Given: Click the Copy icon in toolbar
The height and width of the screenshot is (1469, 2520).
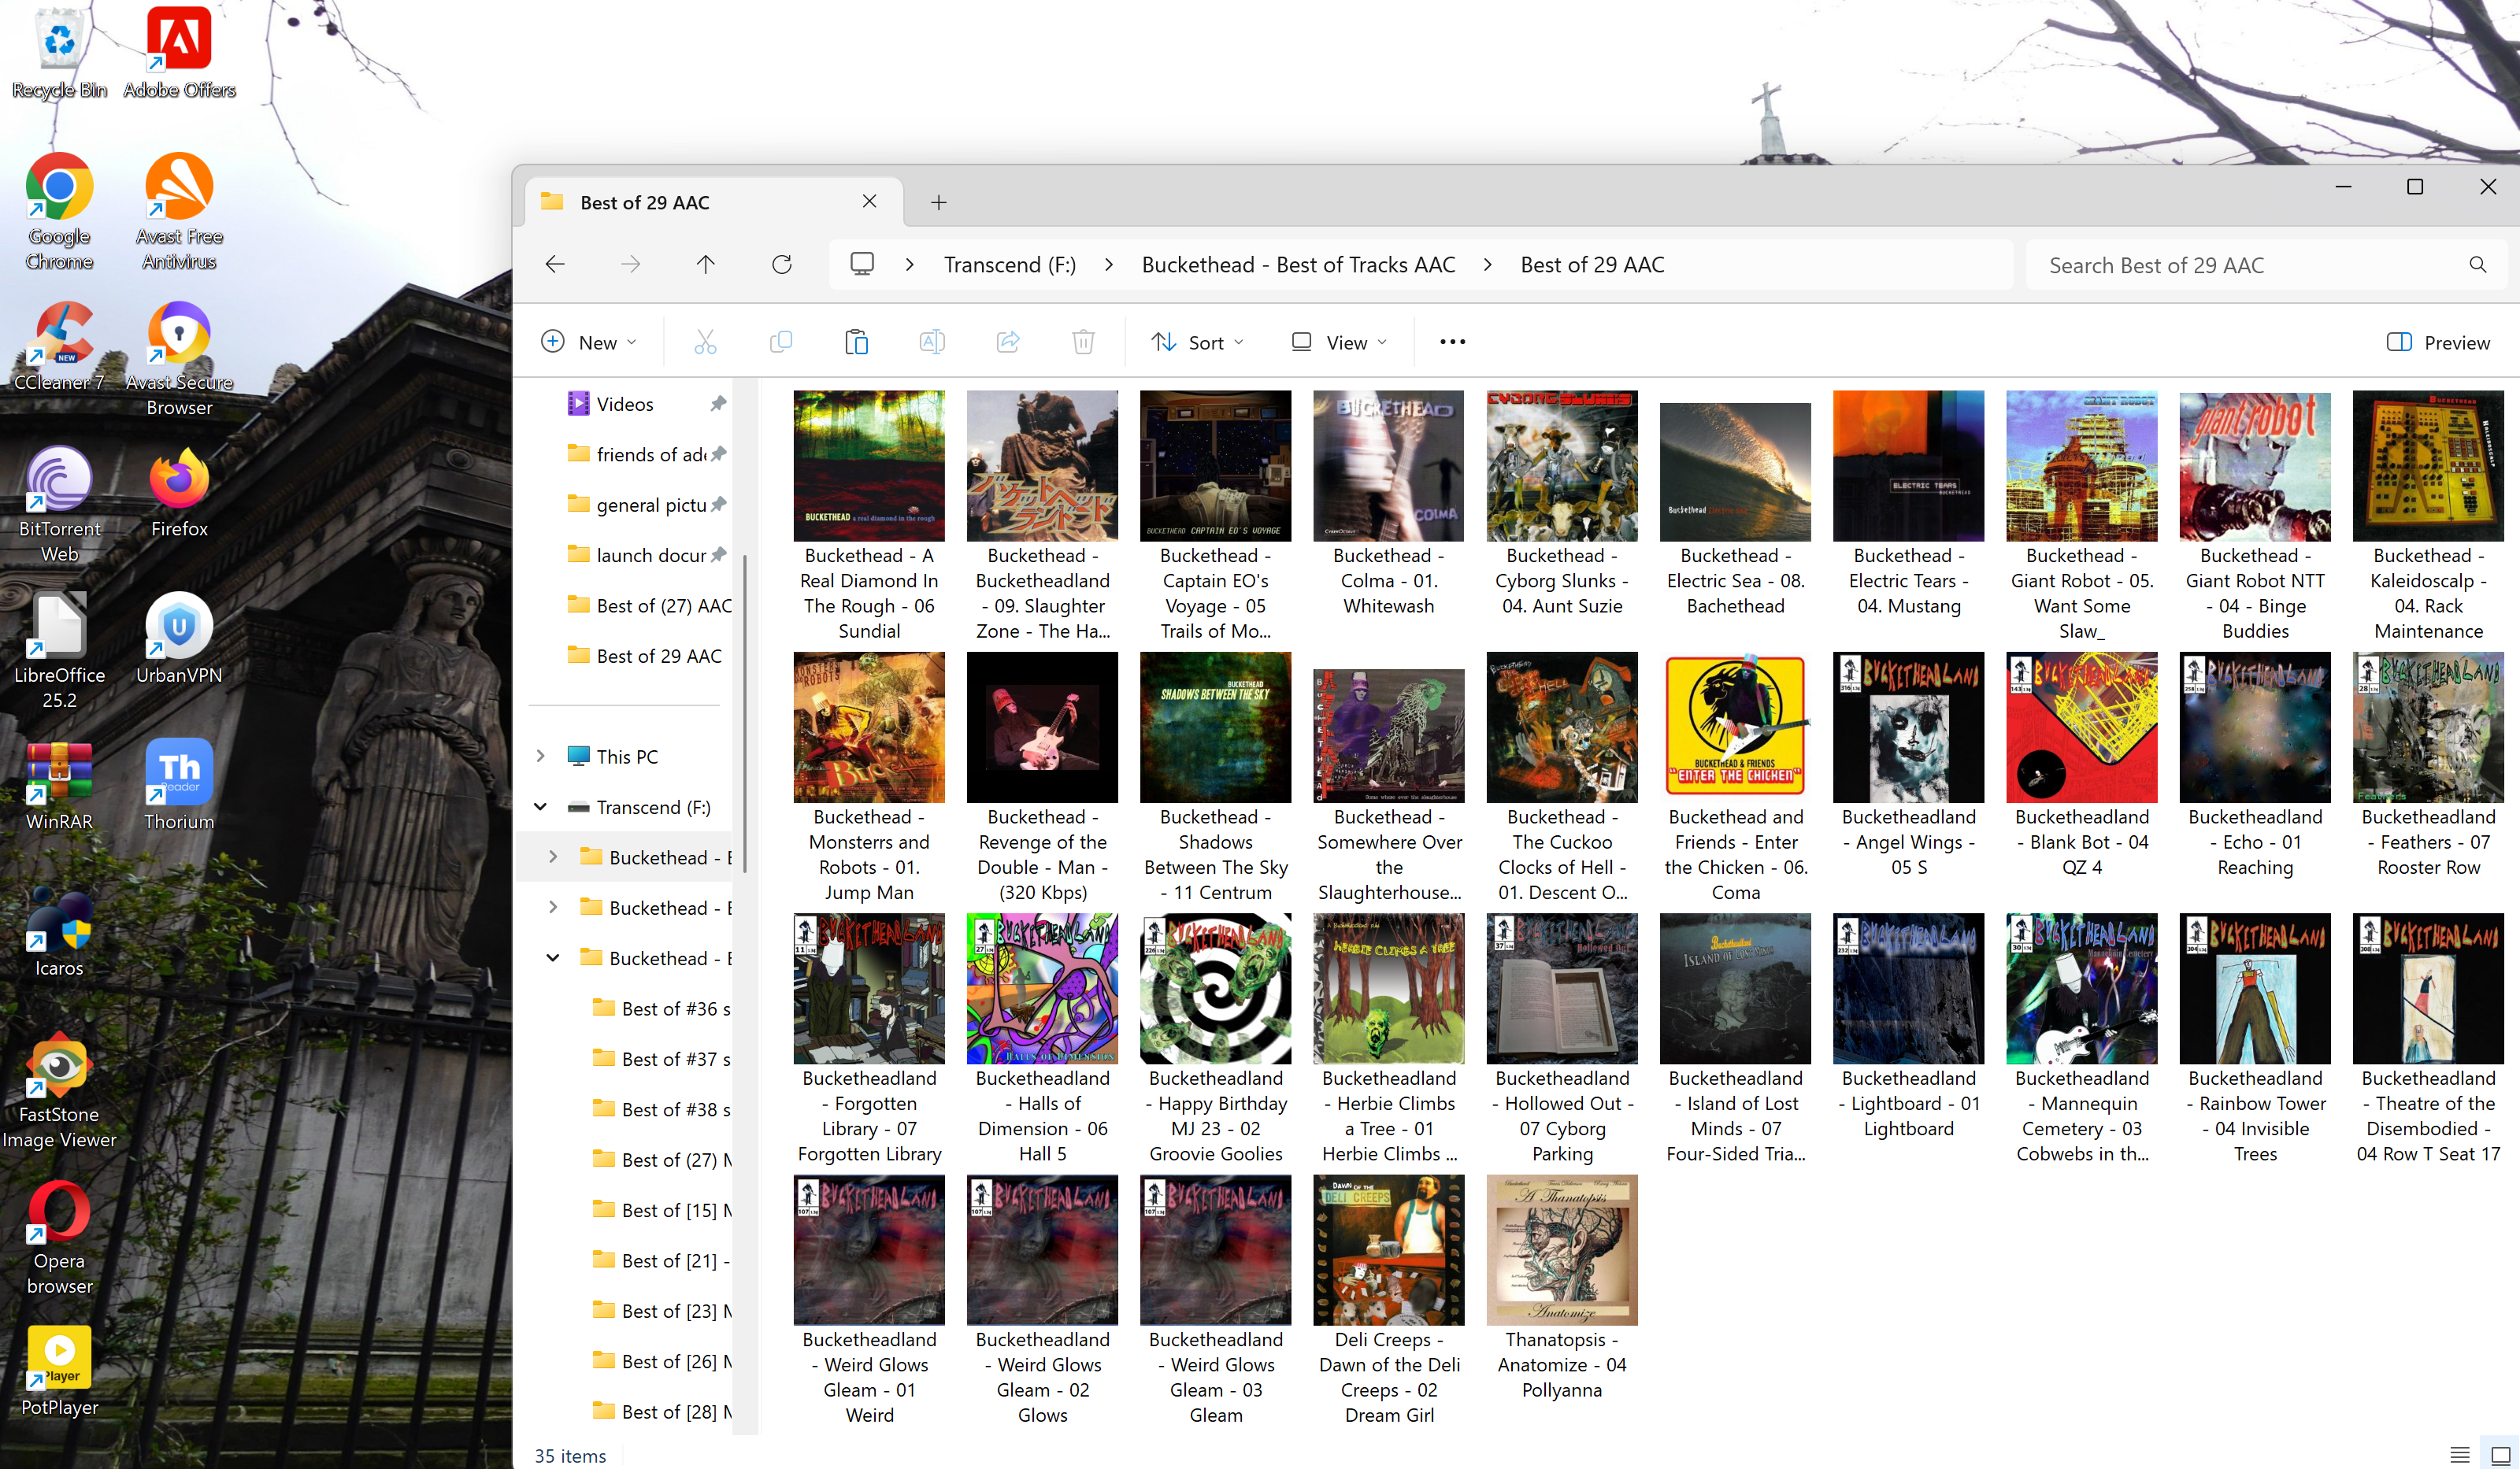Looking at the screenshot, I should [x=781, y=342].
